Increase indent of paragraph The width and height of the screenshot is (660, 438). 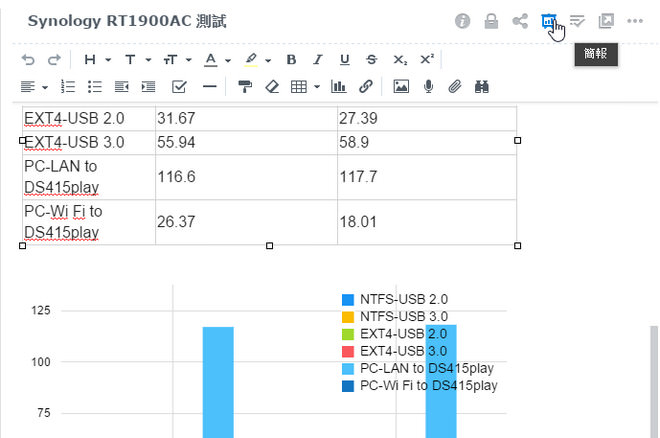[x=148, y=87]
